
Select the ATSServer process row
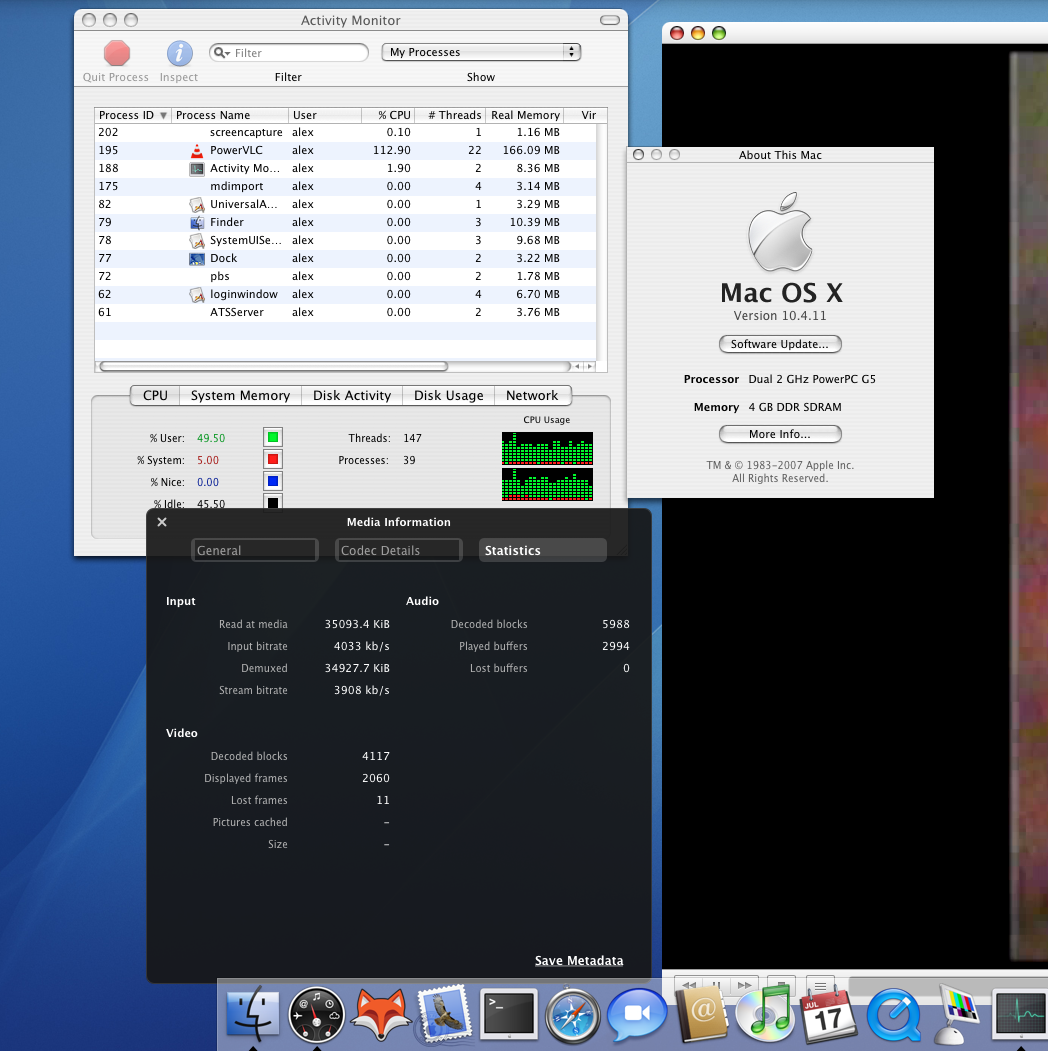point(345,312)
